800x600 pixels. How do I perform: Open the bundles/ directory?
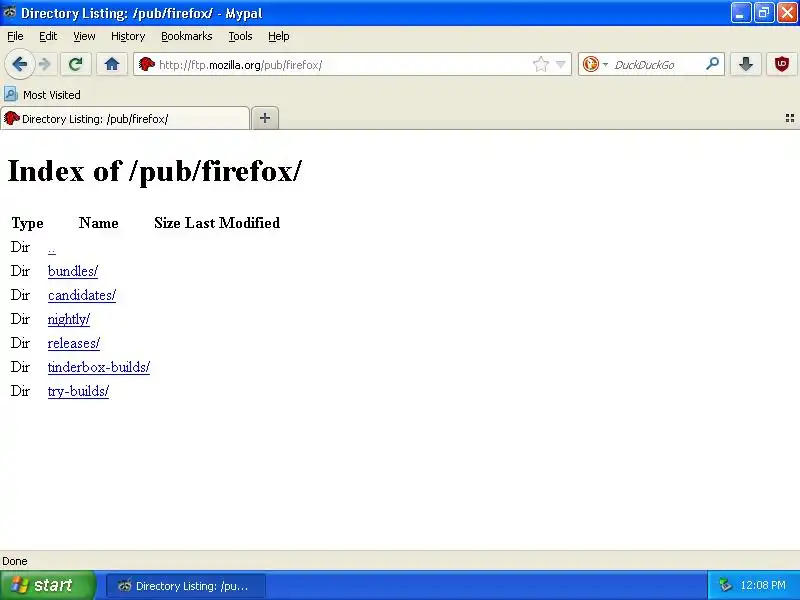point(72,271)
